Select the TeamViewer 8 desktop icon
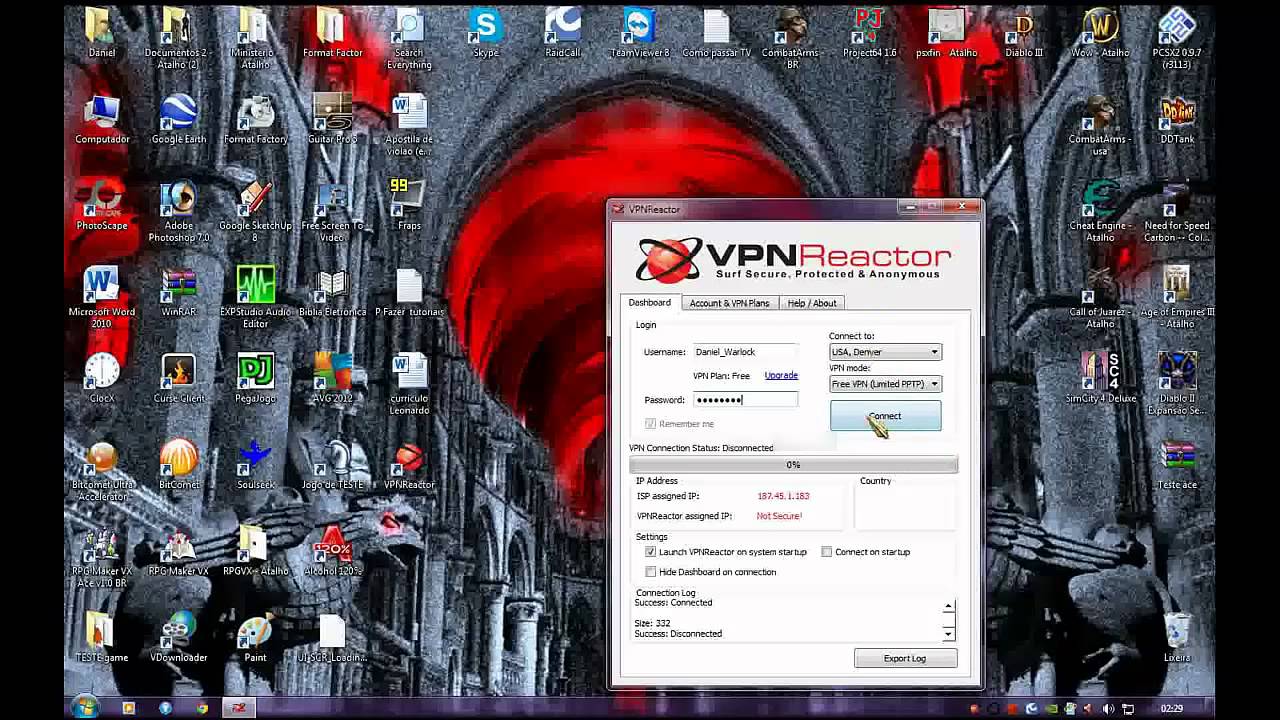1280x720 pixels. pyautogui.click(x=640, y=33)
